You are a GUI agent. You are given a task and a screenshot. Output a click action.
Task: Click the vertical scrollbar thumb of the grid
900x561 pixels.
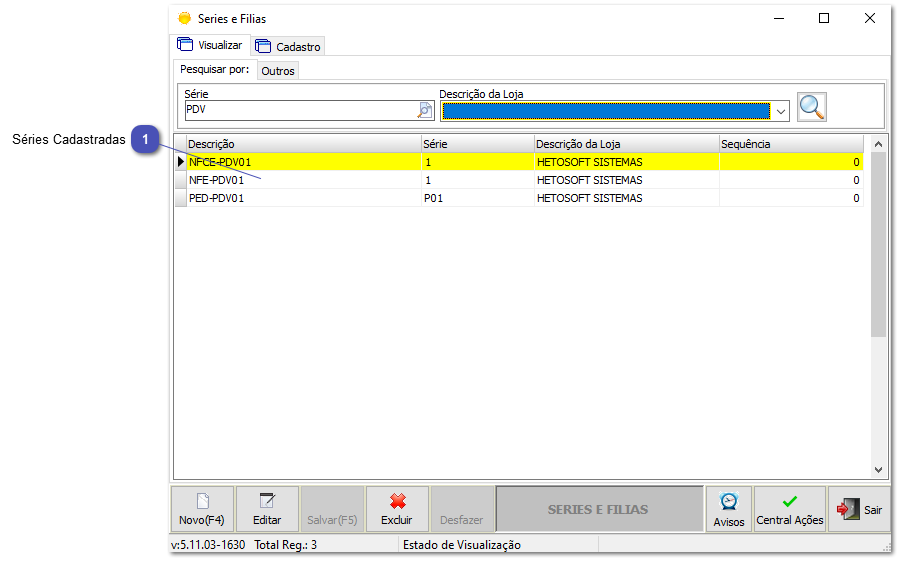click(x=878, y=244)
